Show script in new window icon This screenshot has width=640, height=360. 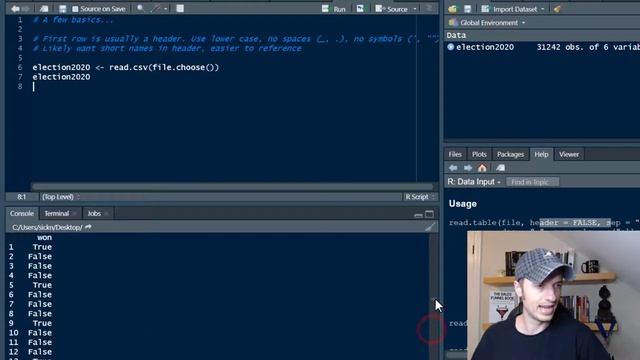(44, 9)
